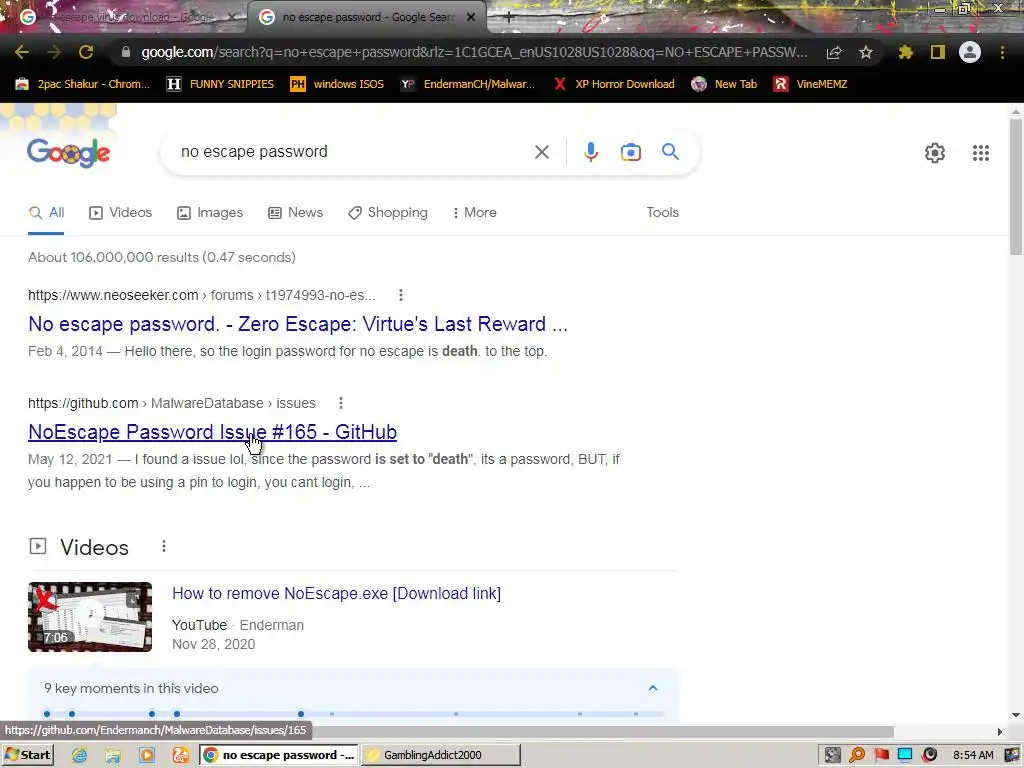
Task: Start a voice search with the microphone
Action: pos(590,152)
